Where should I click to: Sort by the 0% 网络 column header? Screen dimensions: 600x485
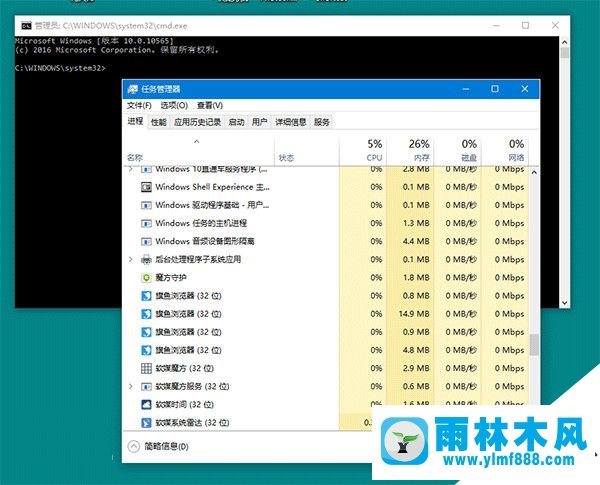(x=505, y=151)
